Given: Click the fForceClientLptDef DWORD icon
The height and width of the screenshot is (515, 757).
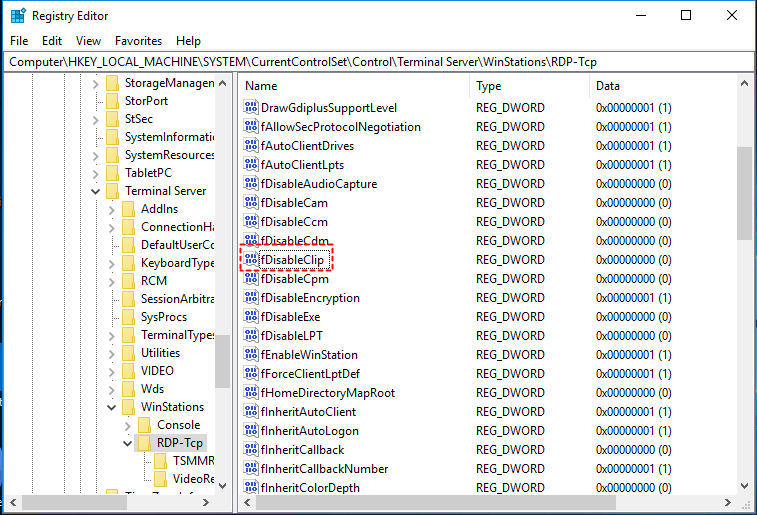Looking at the screenshot, I should tap(251, 374).
